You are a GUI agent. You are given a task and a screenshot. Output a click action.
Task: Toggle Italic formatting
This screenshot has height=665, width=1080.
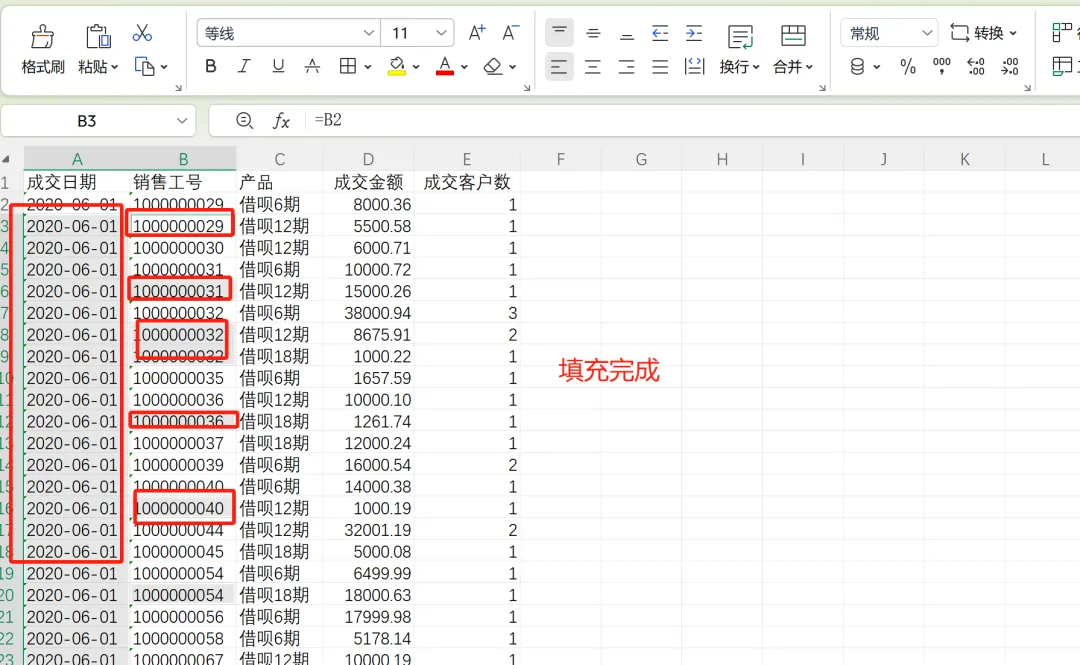(244, 66)
